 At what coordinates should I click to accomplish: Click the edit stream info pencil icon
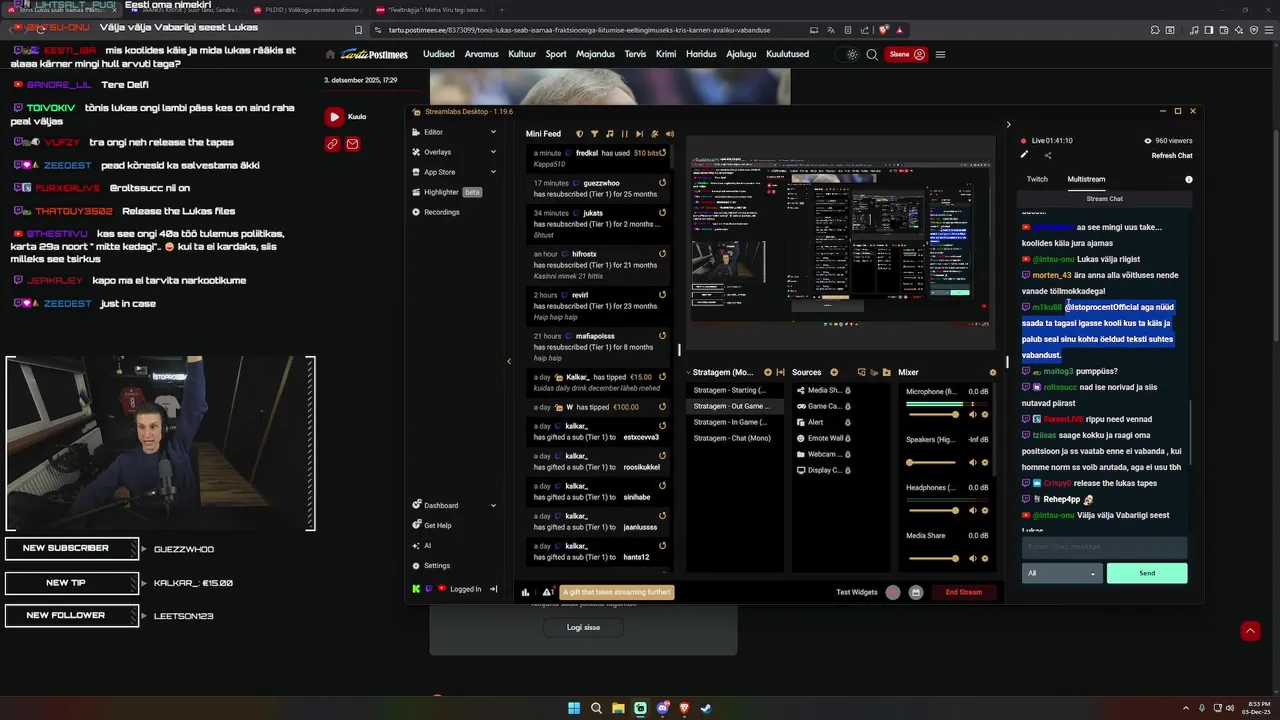coord(1024,155)
